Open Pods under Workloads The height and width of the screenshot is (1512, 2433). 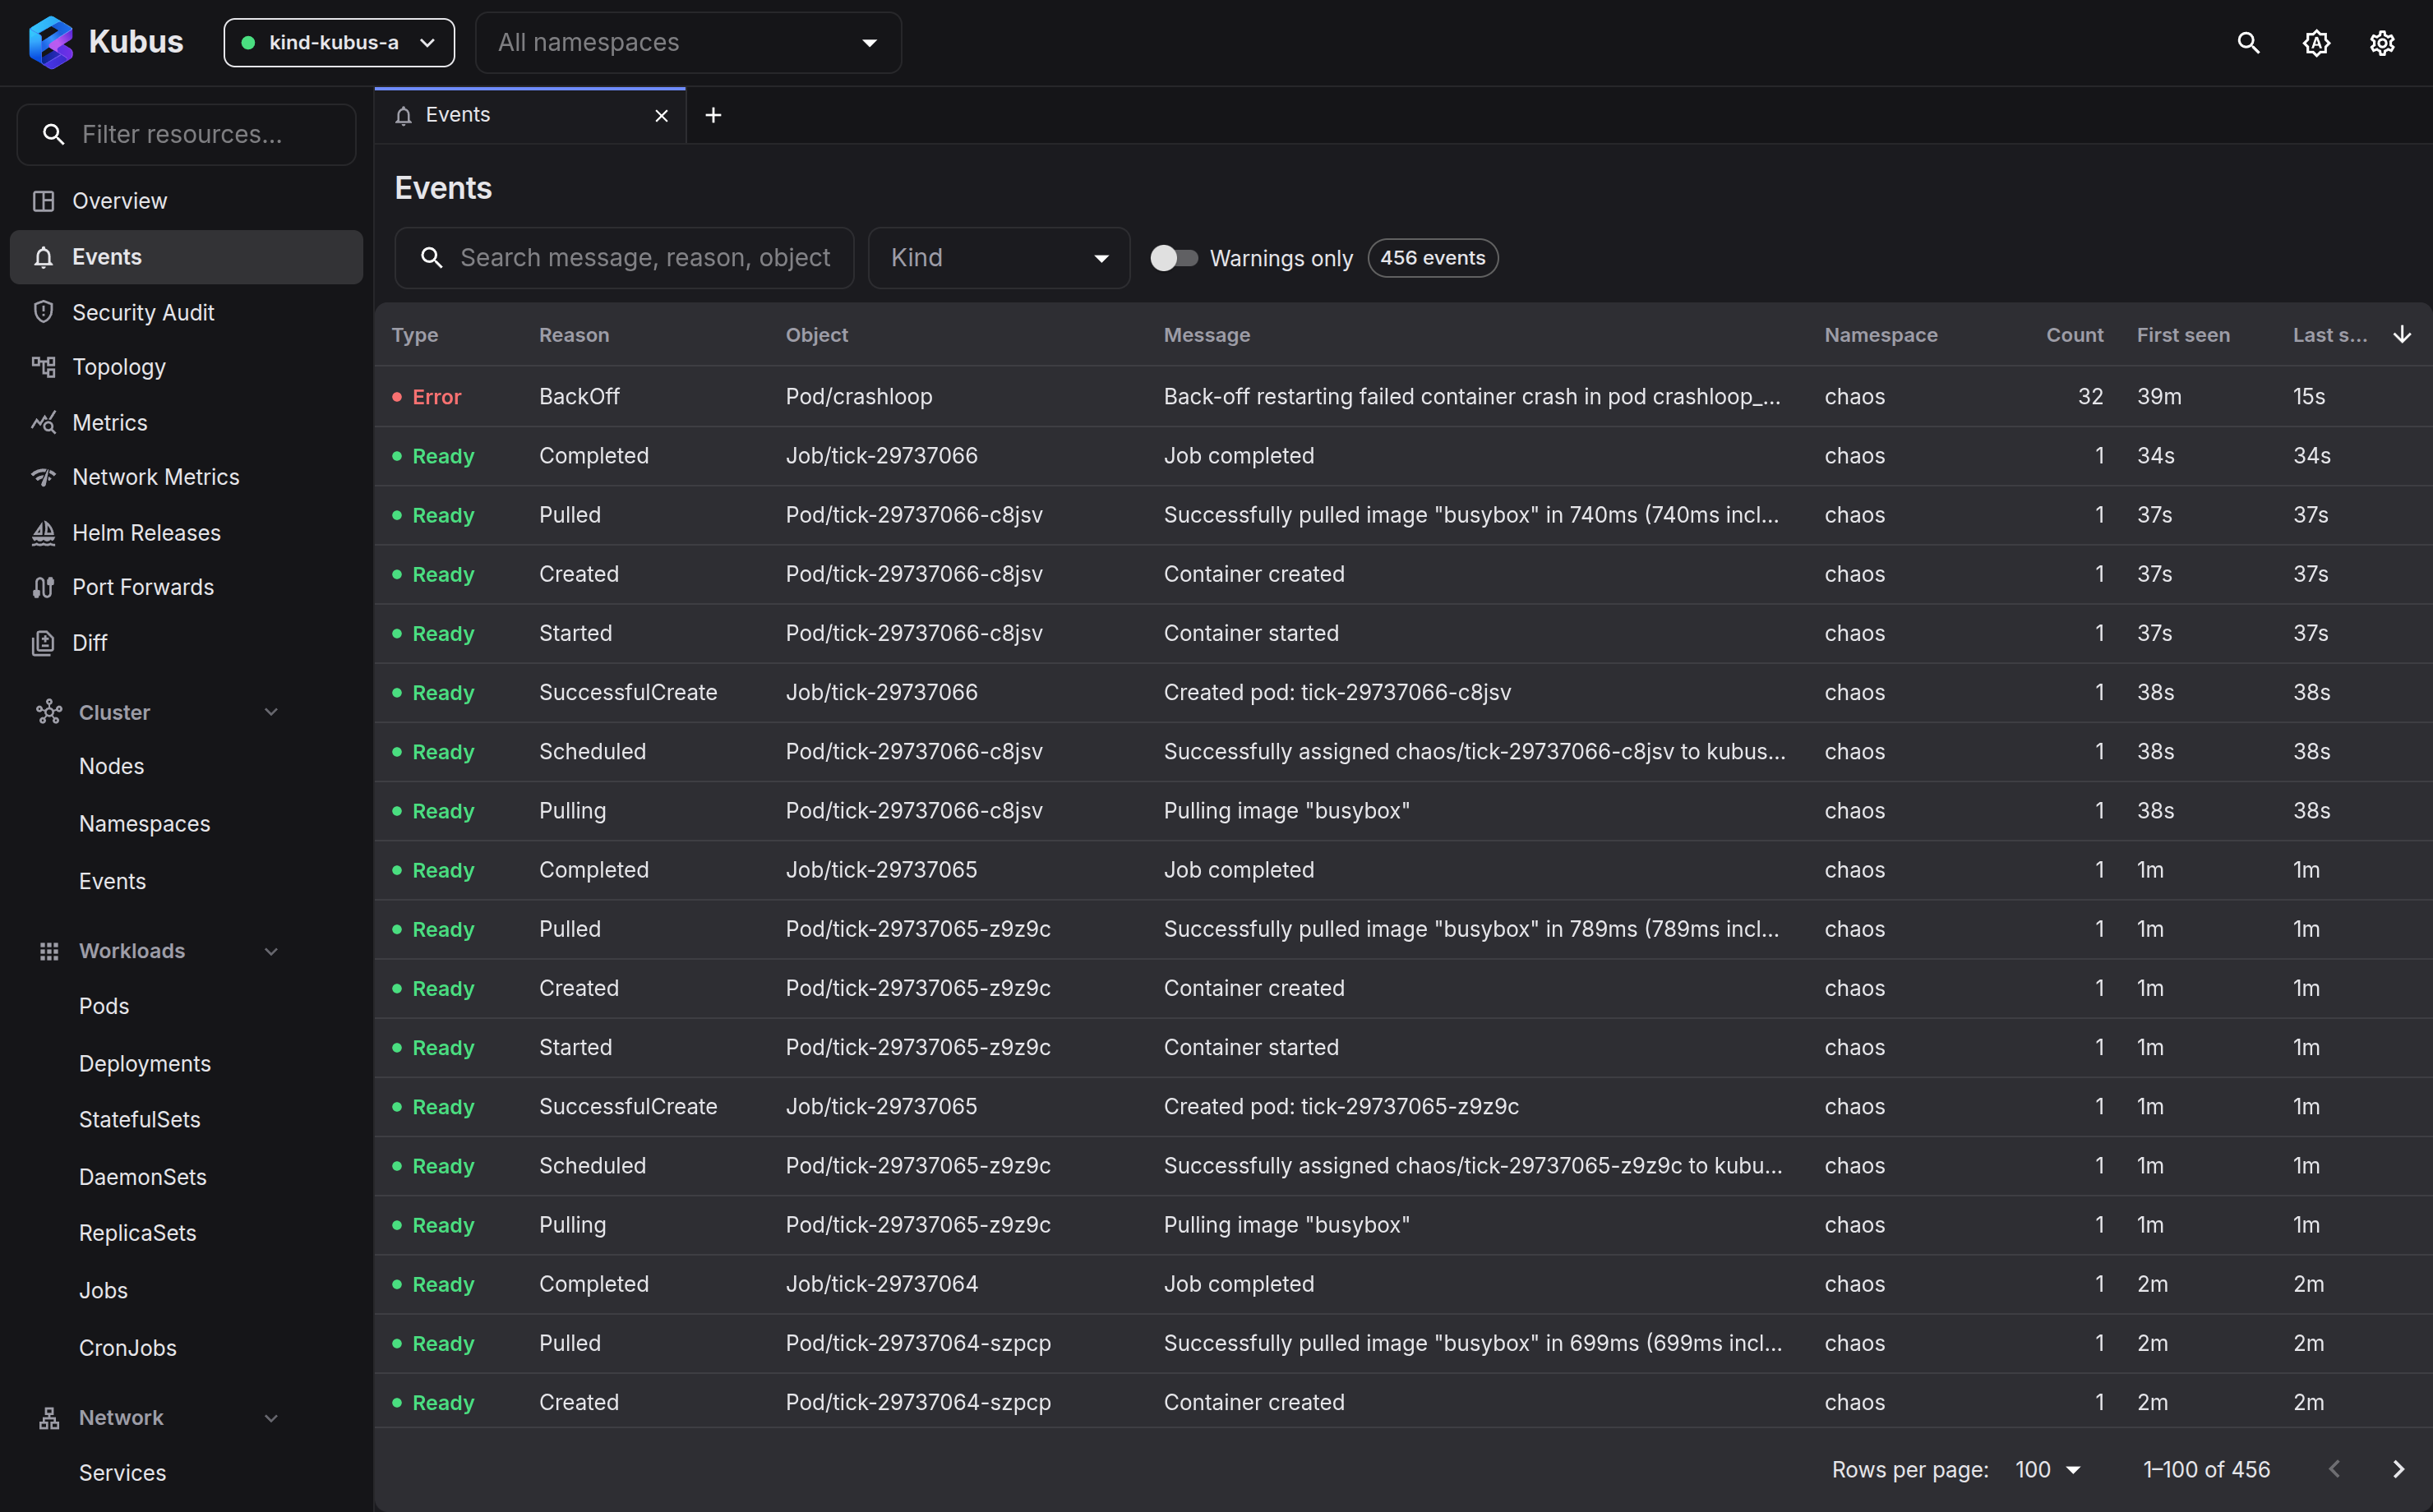[104, 1006]
